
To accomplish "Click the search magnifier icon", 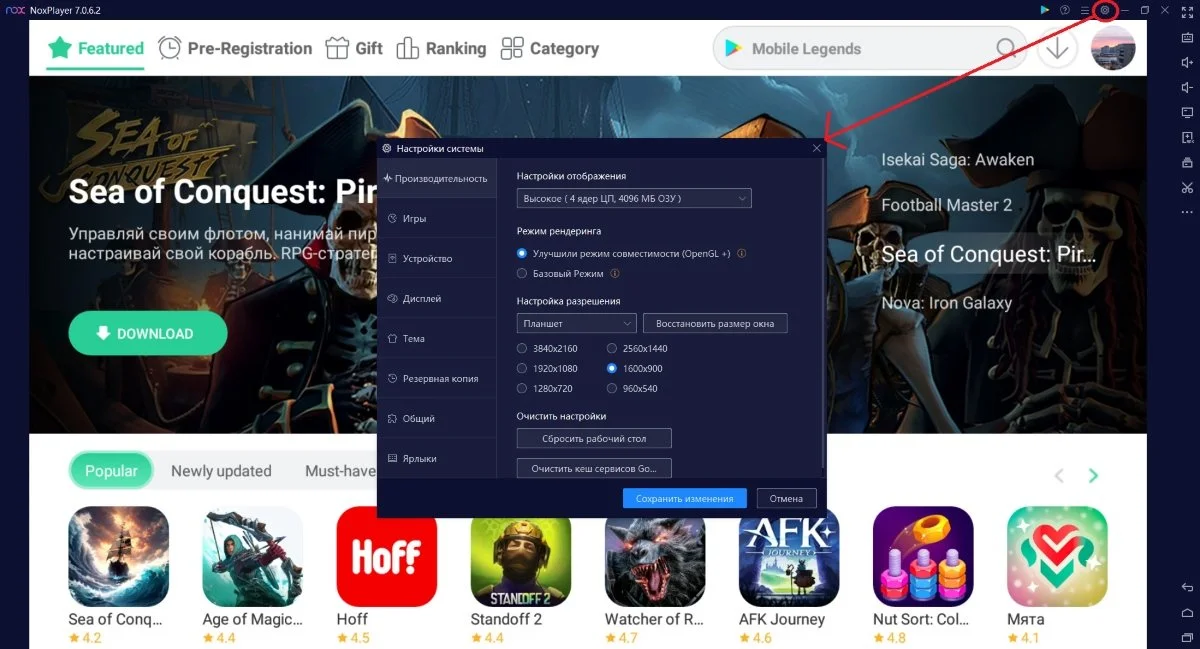I will pos(1006,48).
